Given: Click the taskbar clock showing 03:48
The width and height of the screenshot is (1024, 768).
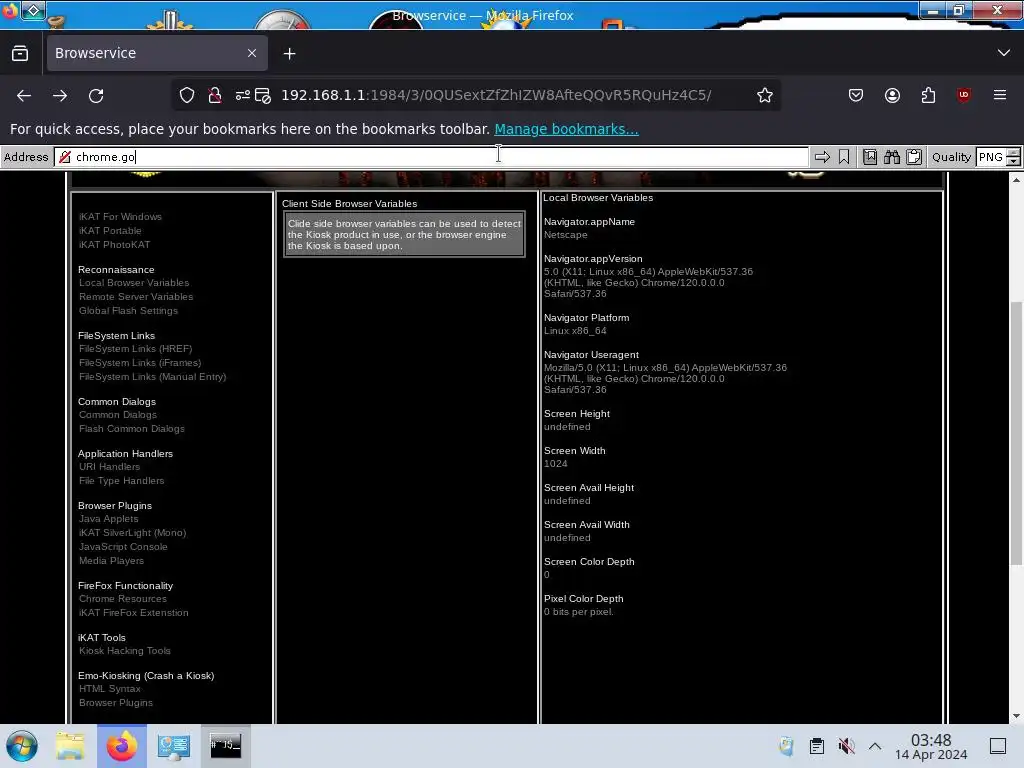Looking at the screenshot, I should pyautogui.click(x=931, y=746).
